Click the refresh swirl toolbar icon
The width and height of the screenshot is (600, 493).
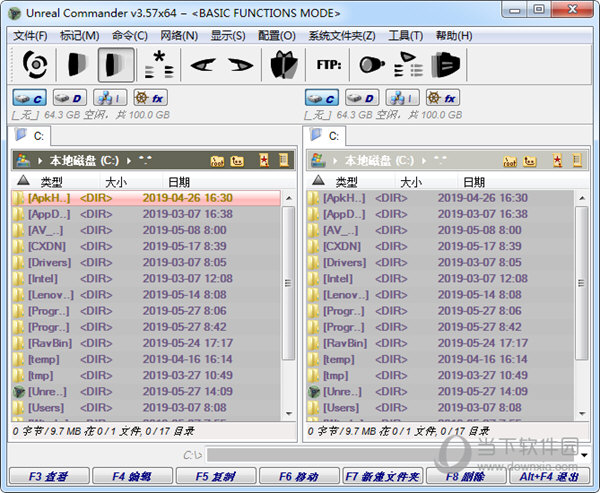tap(35, 64)
